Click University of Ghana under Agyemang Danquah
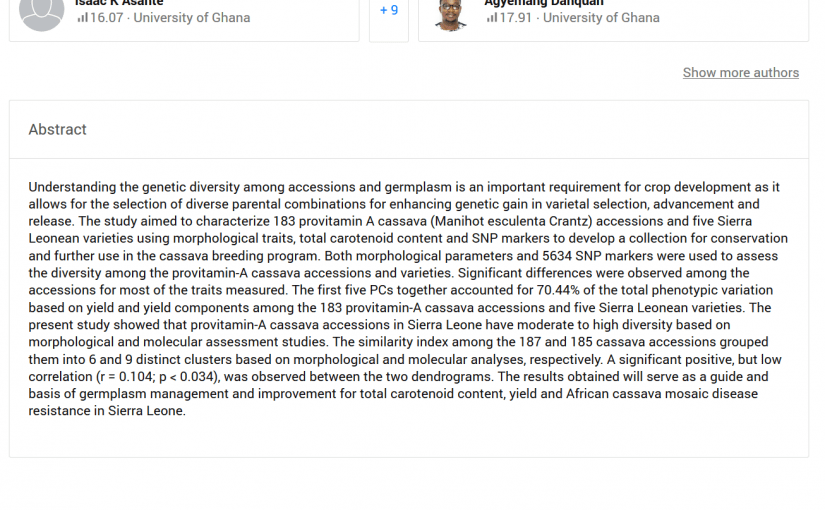 [601, 18]
